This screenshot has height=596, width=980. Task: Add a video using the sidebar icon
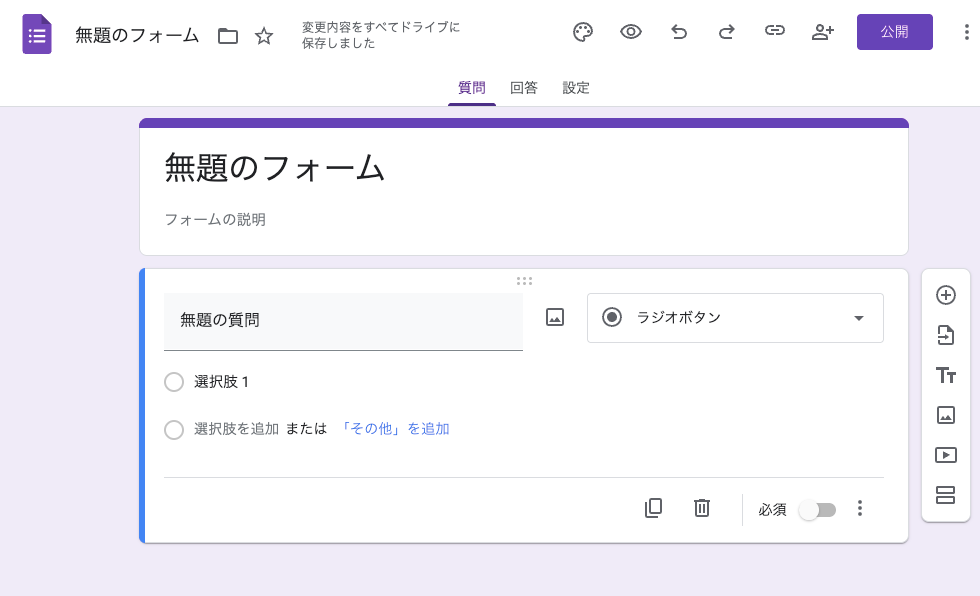pyautogui.click(x=945, y=455)
